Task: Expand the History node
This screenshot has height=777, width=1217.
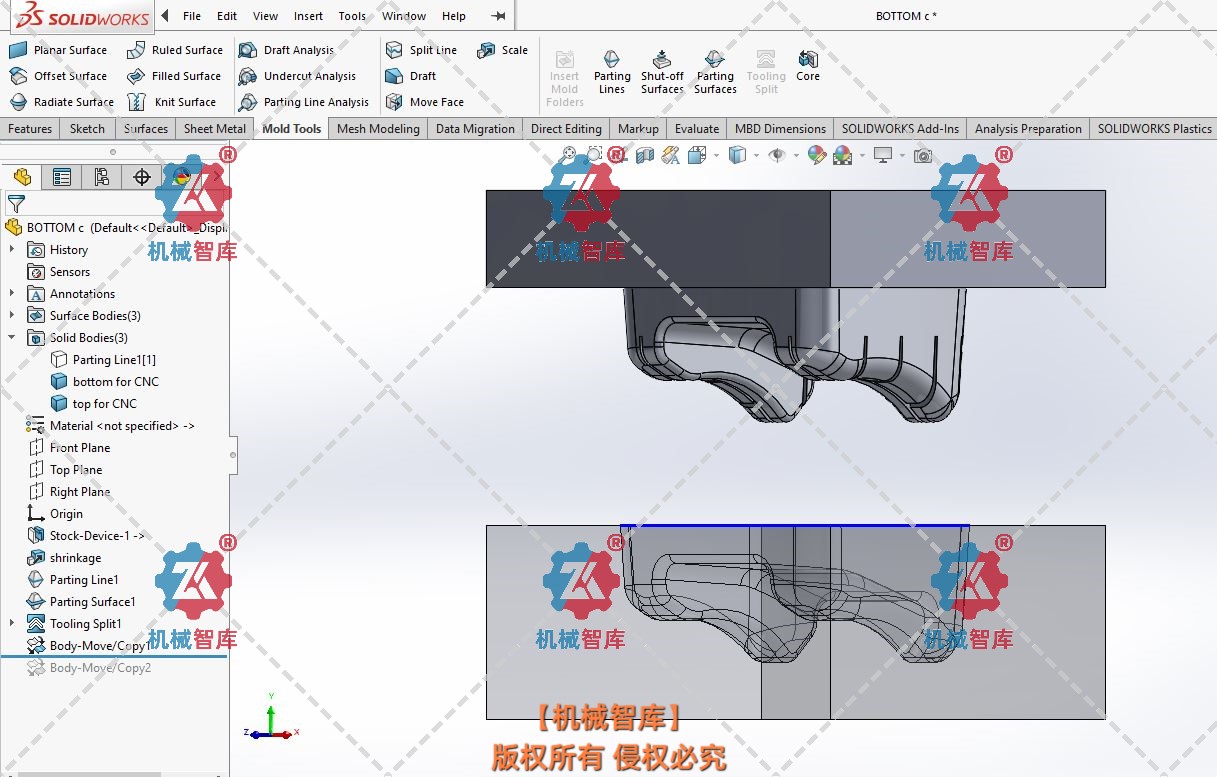Action: (12, 250)
